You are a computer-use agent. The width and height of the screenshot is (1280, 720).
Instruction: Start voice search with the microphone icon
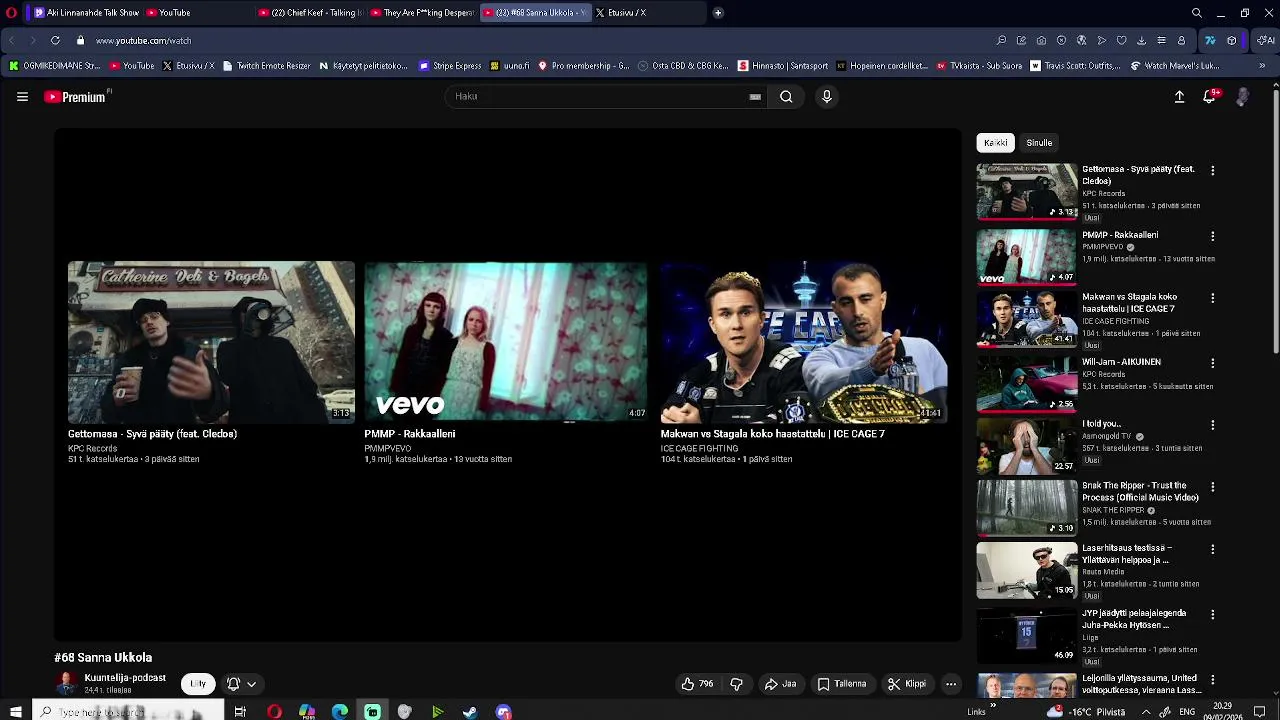coord(826,97)
